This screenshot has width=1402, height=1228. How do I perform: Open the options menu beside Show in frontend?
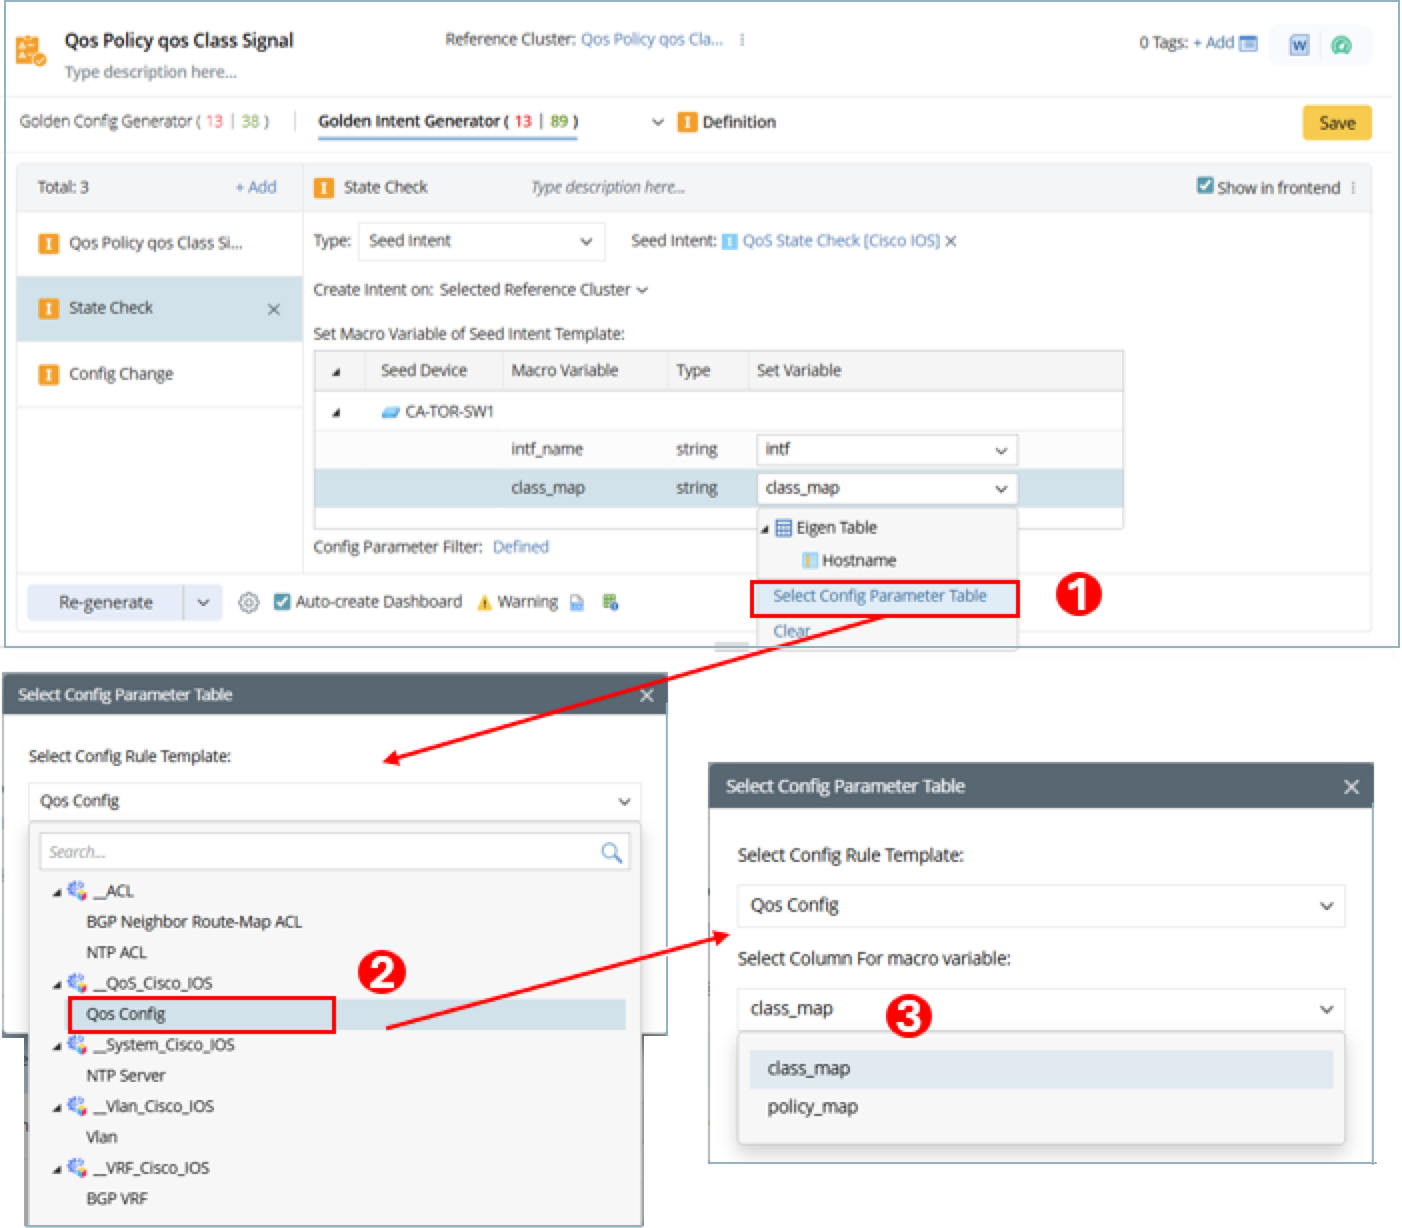(1353, 188)
